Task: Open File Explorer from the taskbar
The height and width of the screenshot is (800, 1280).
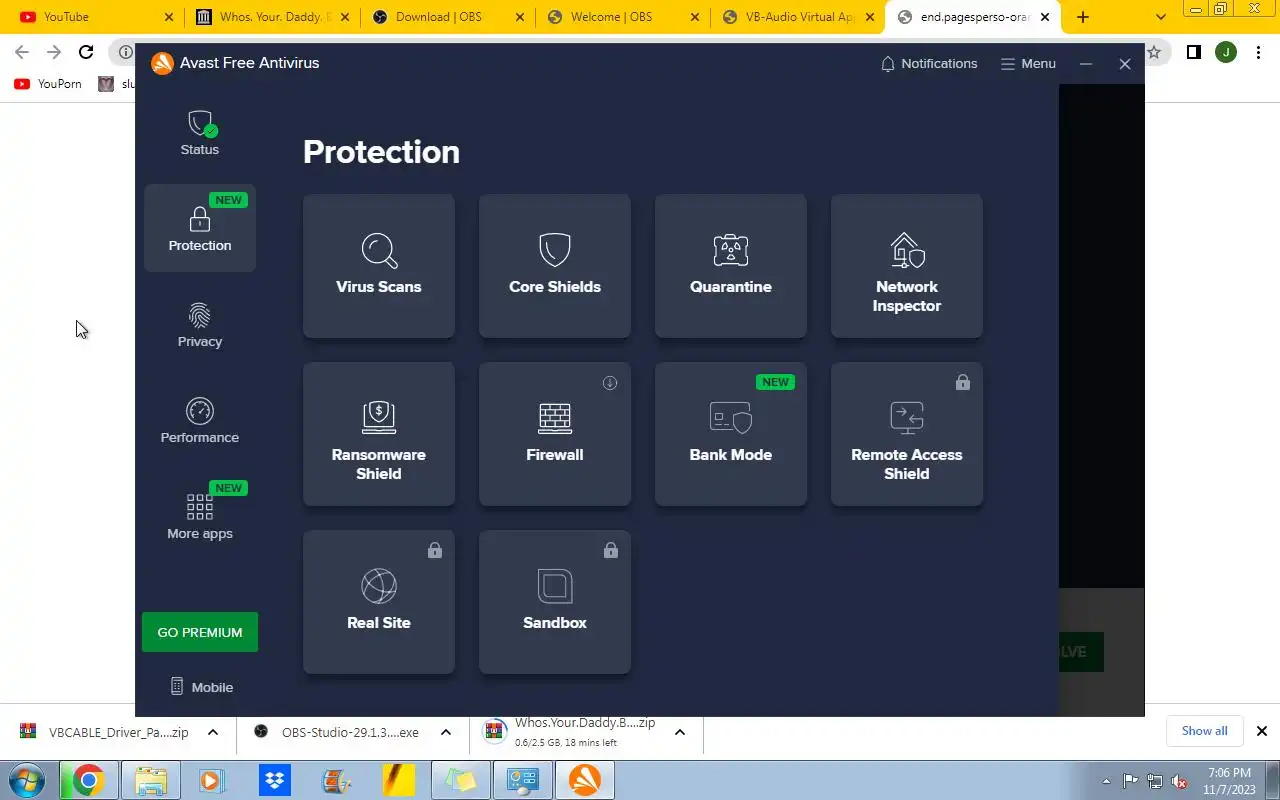Action: point(150,780)
